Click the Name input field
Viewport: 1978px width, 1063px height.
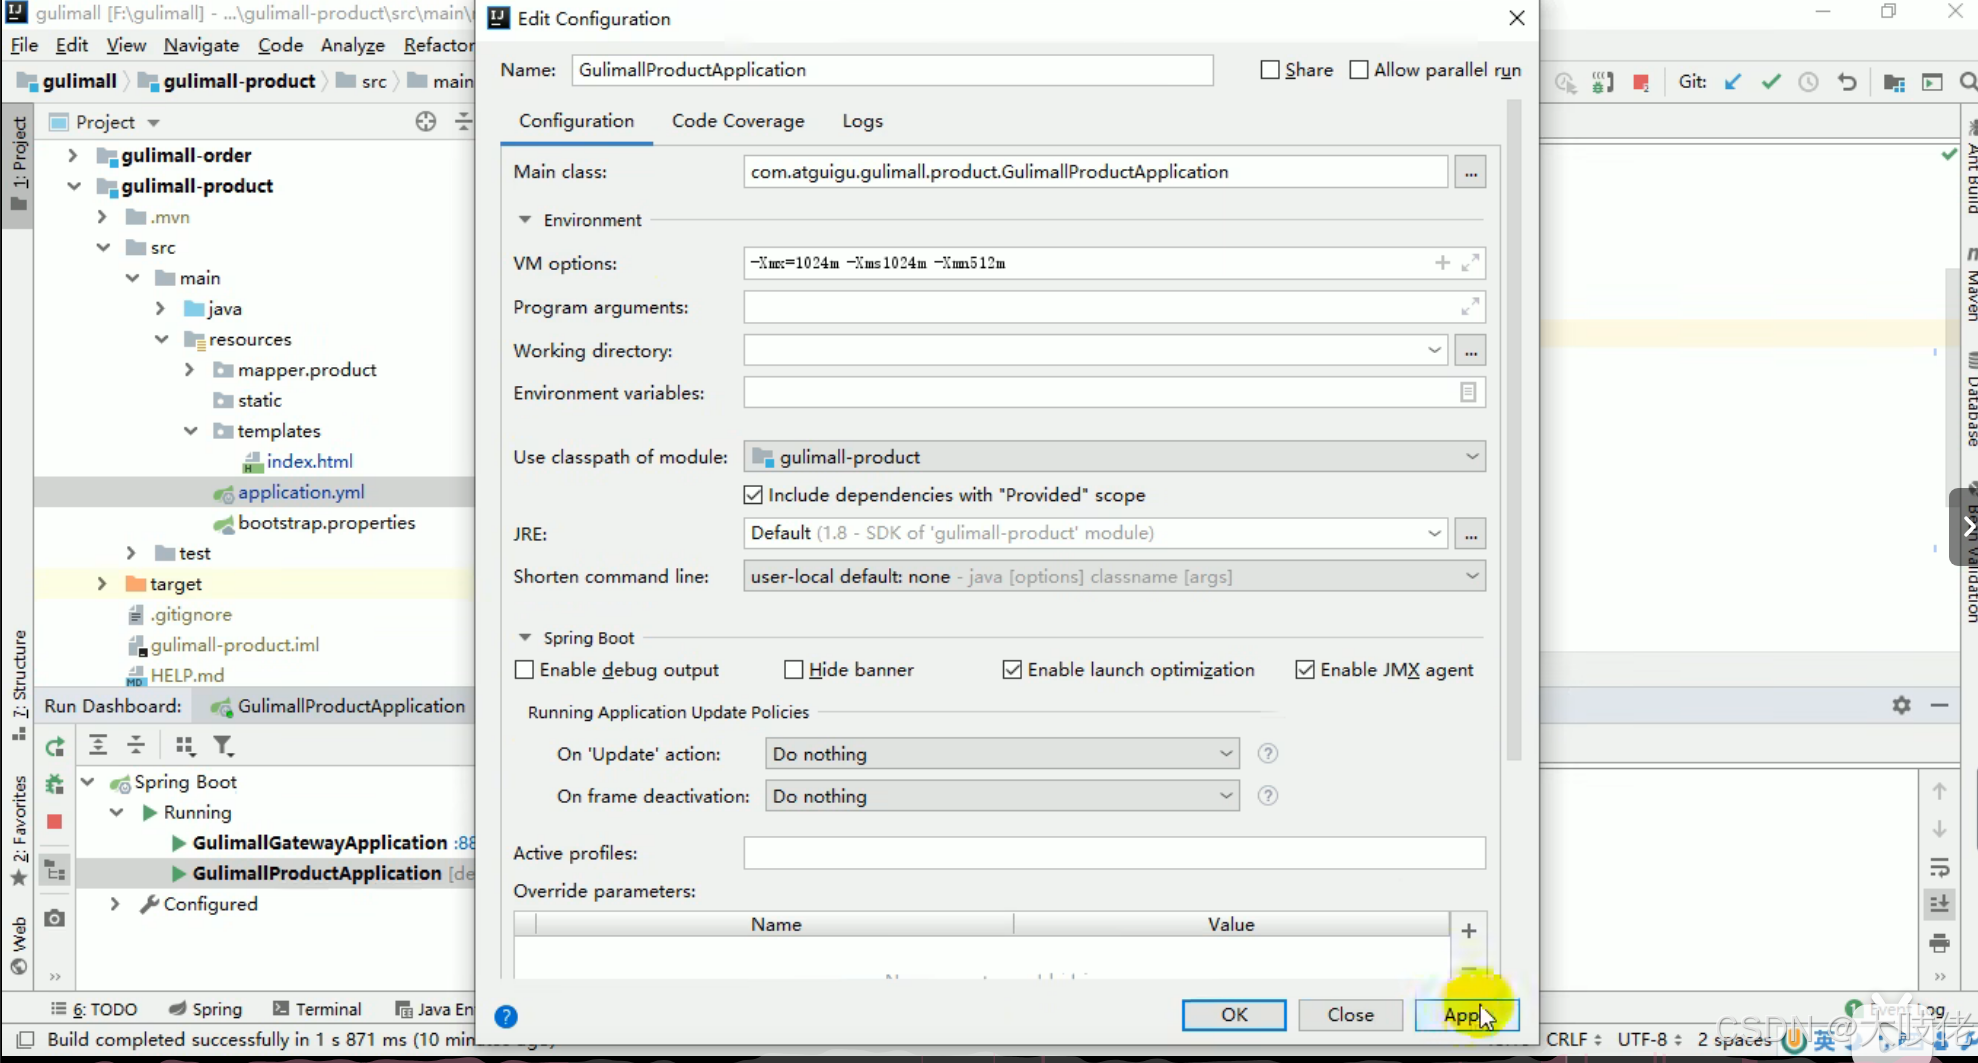click(x=892, y=70)
